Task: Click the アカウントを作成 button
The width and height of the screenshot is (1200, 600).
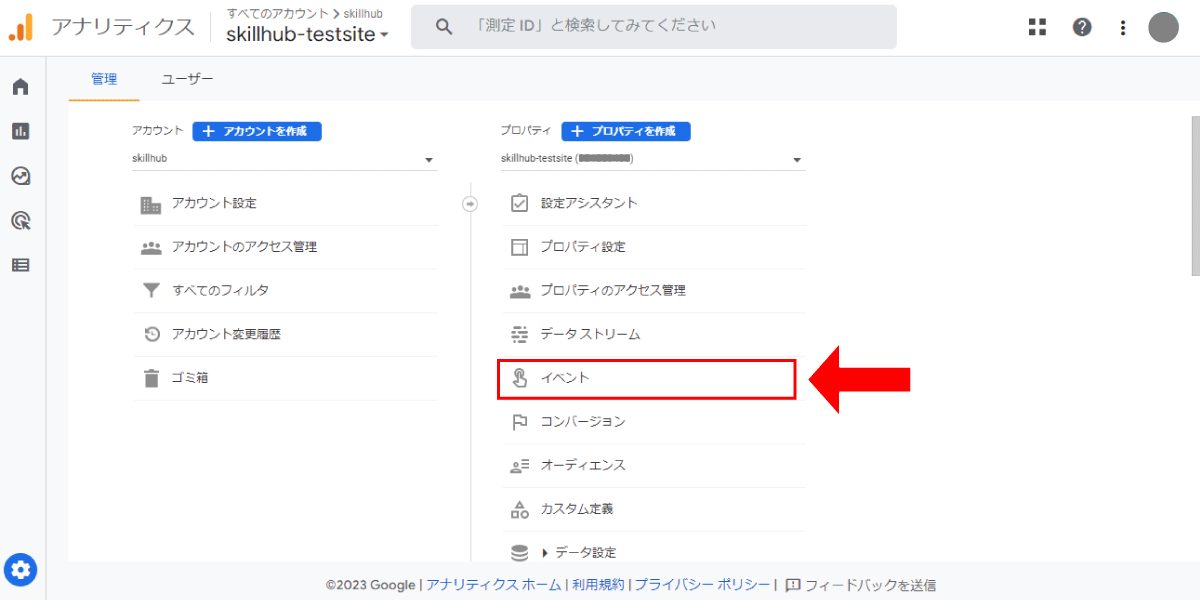Action: (x=257, y=131)
